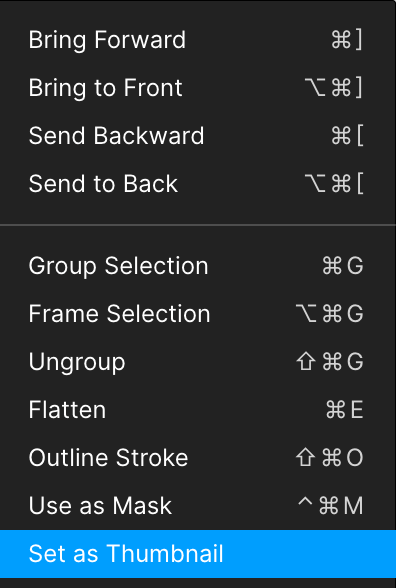Click the Ungroup menu item
Viewport: 396px width, 588px height.
coord(198,362)
